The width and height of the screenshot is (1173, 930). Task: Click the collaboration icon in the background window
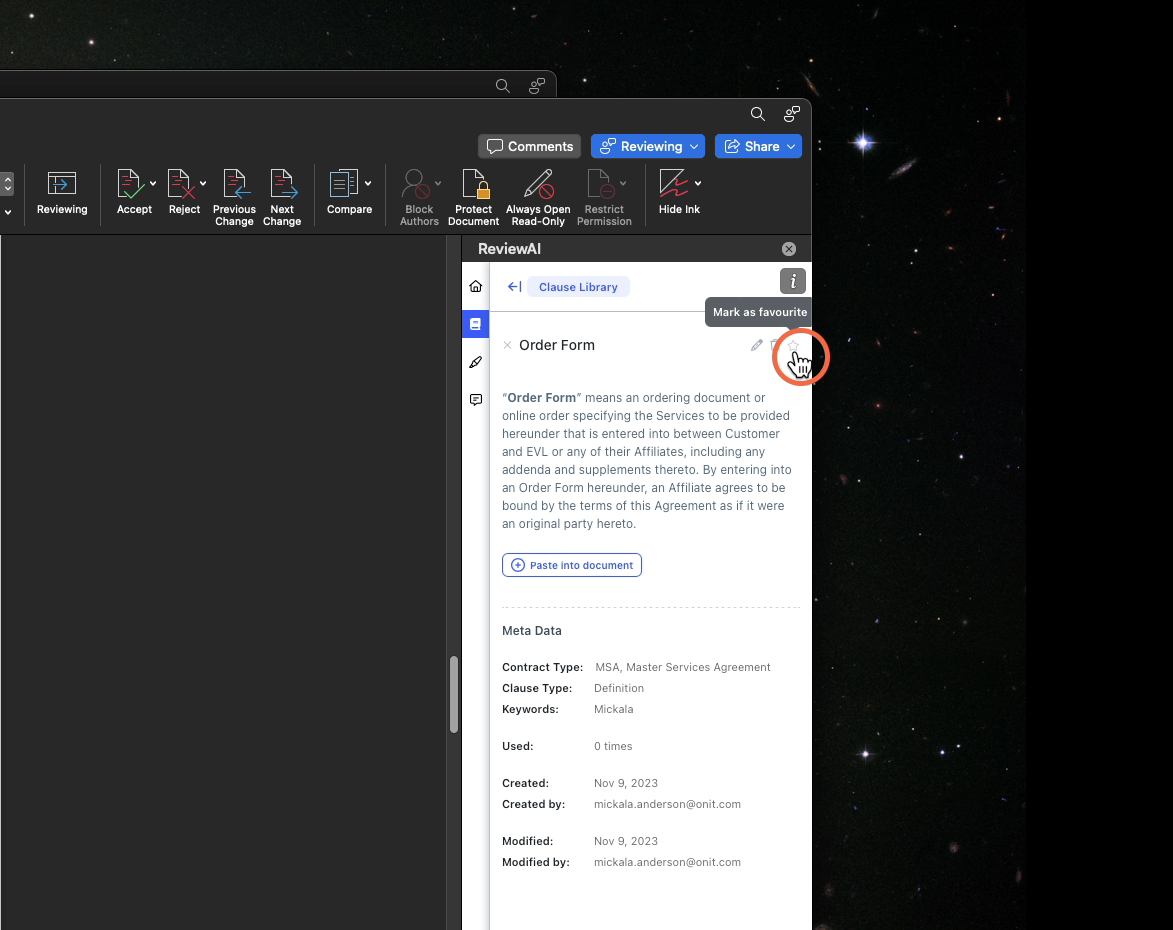coord(537,86)
